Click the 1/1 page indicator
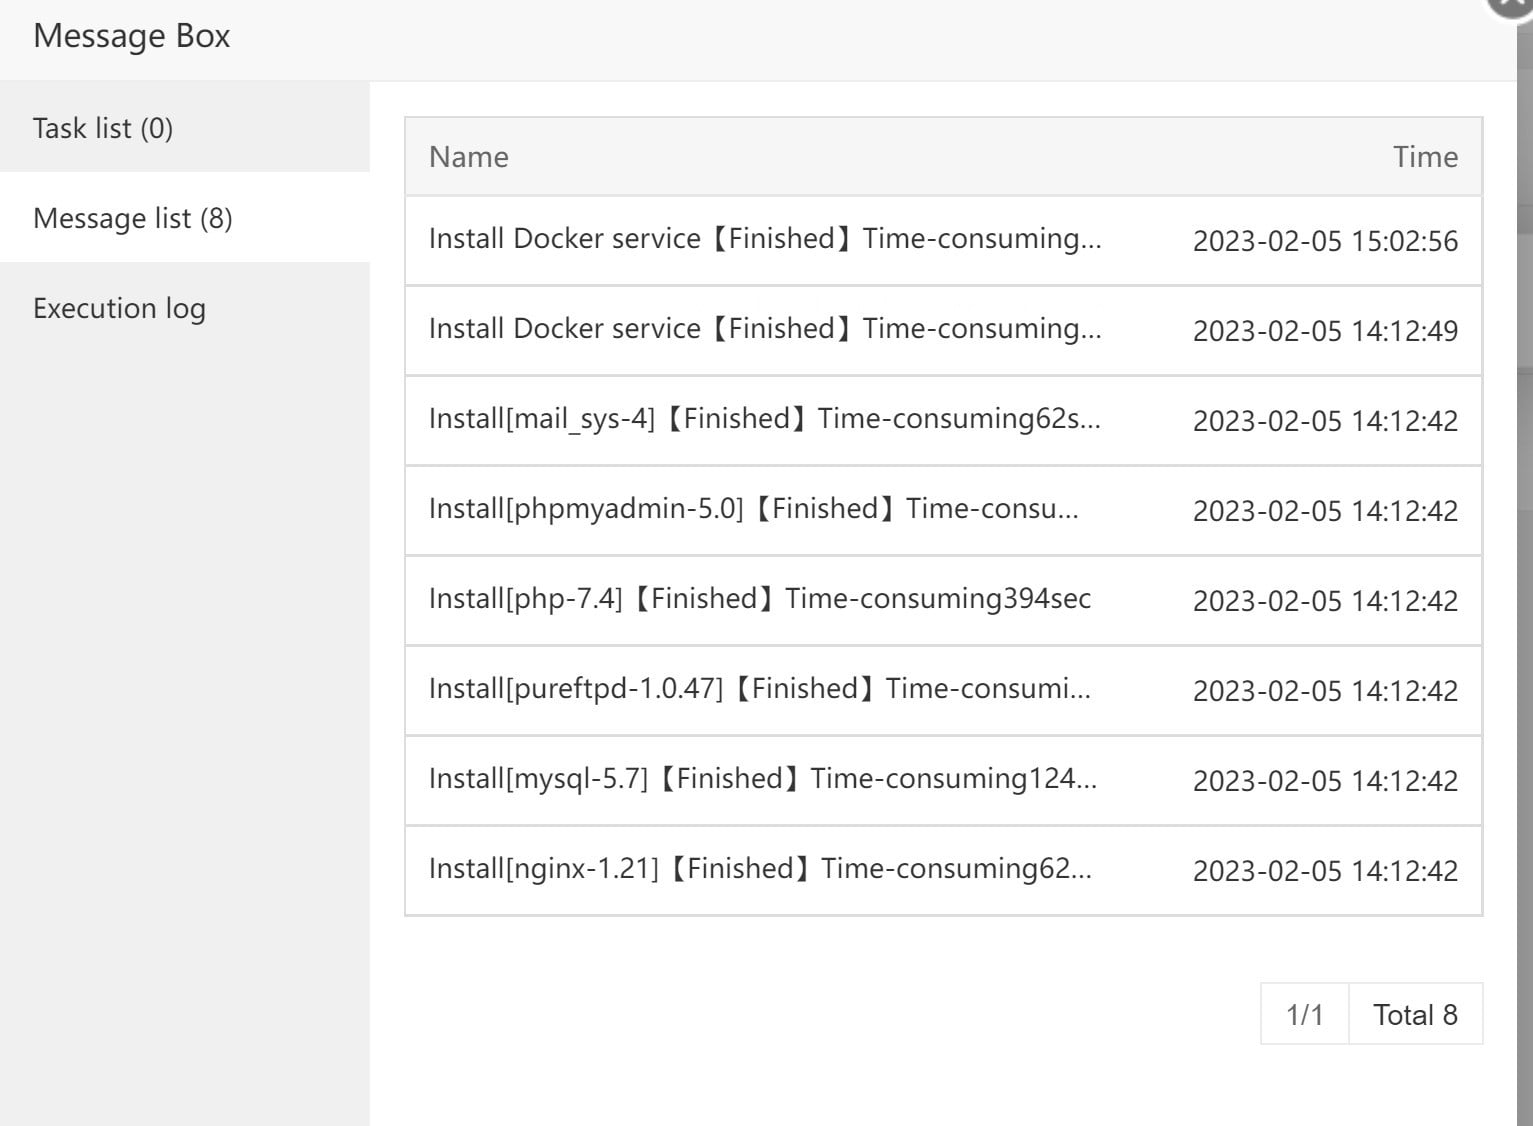The width and height of the screenshot is (1533, 1126). pos(1305,1014)
